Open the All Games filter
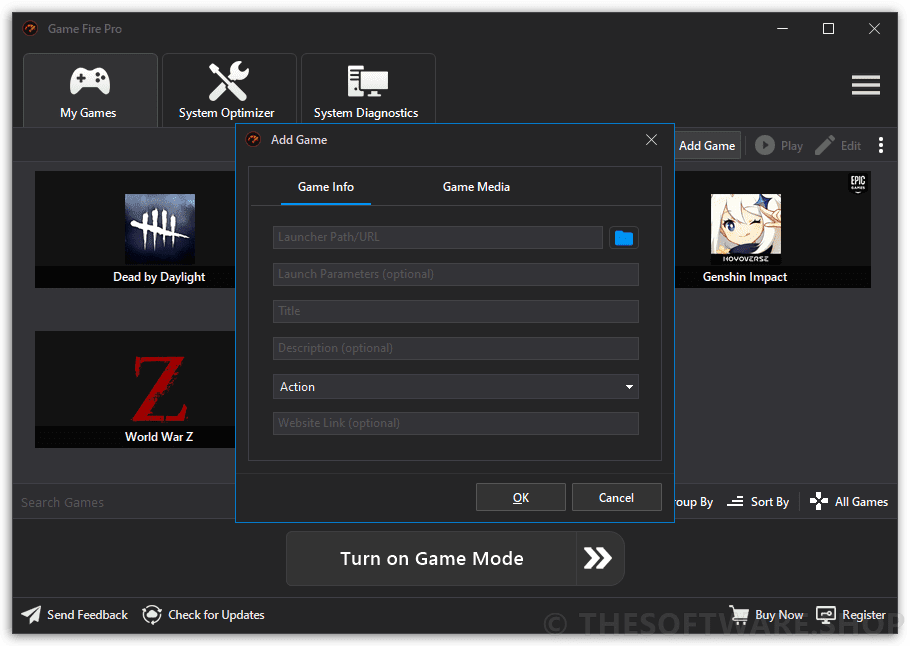Image resolution: width=910 pixels, height=646 pixels. [x=849, y=501]
